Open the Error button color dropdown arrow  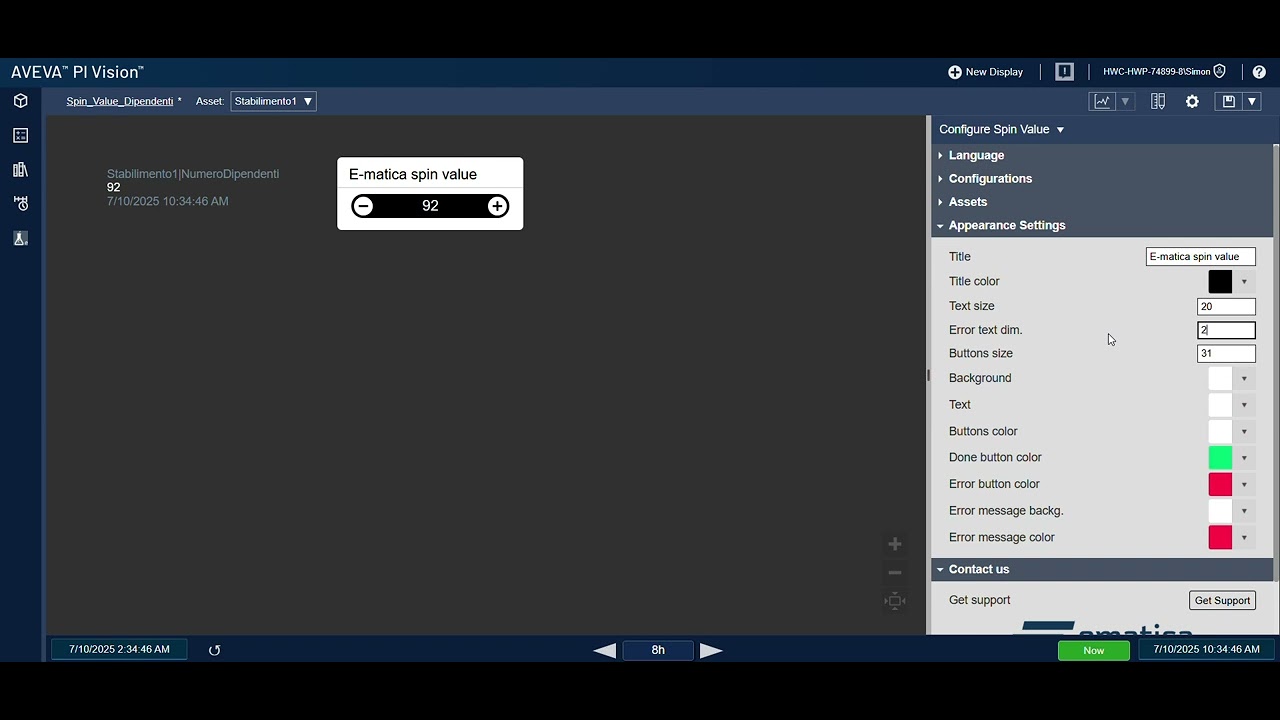pyautogui.click(x=1244, y=484)
